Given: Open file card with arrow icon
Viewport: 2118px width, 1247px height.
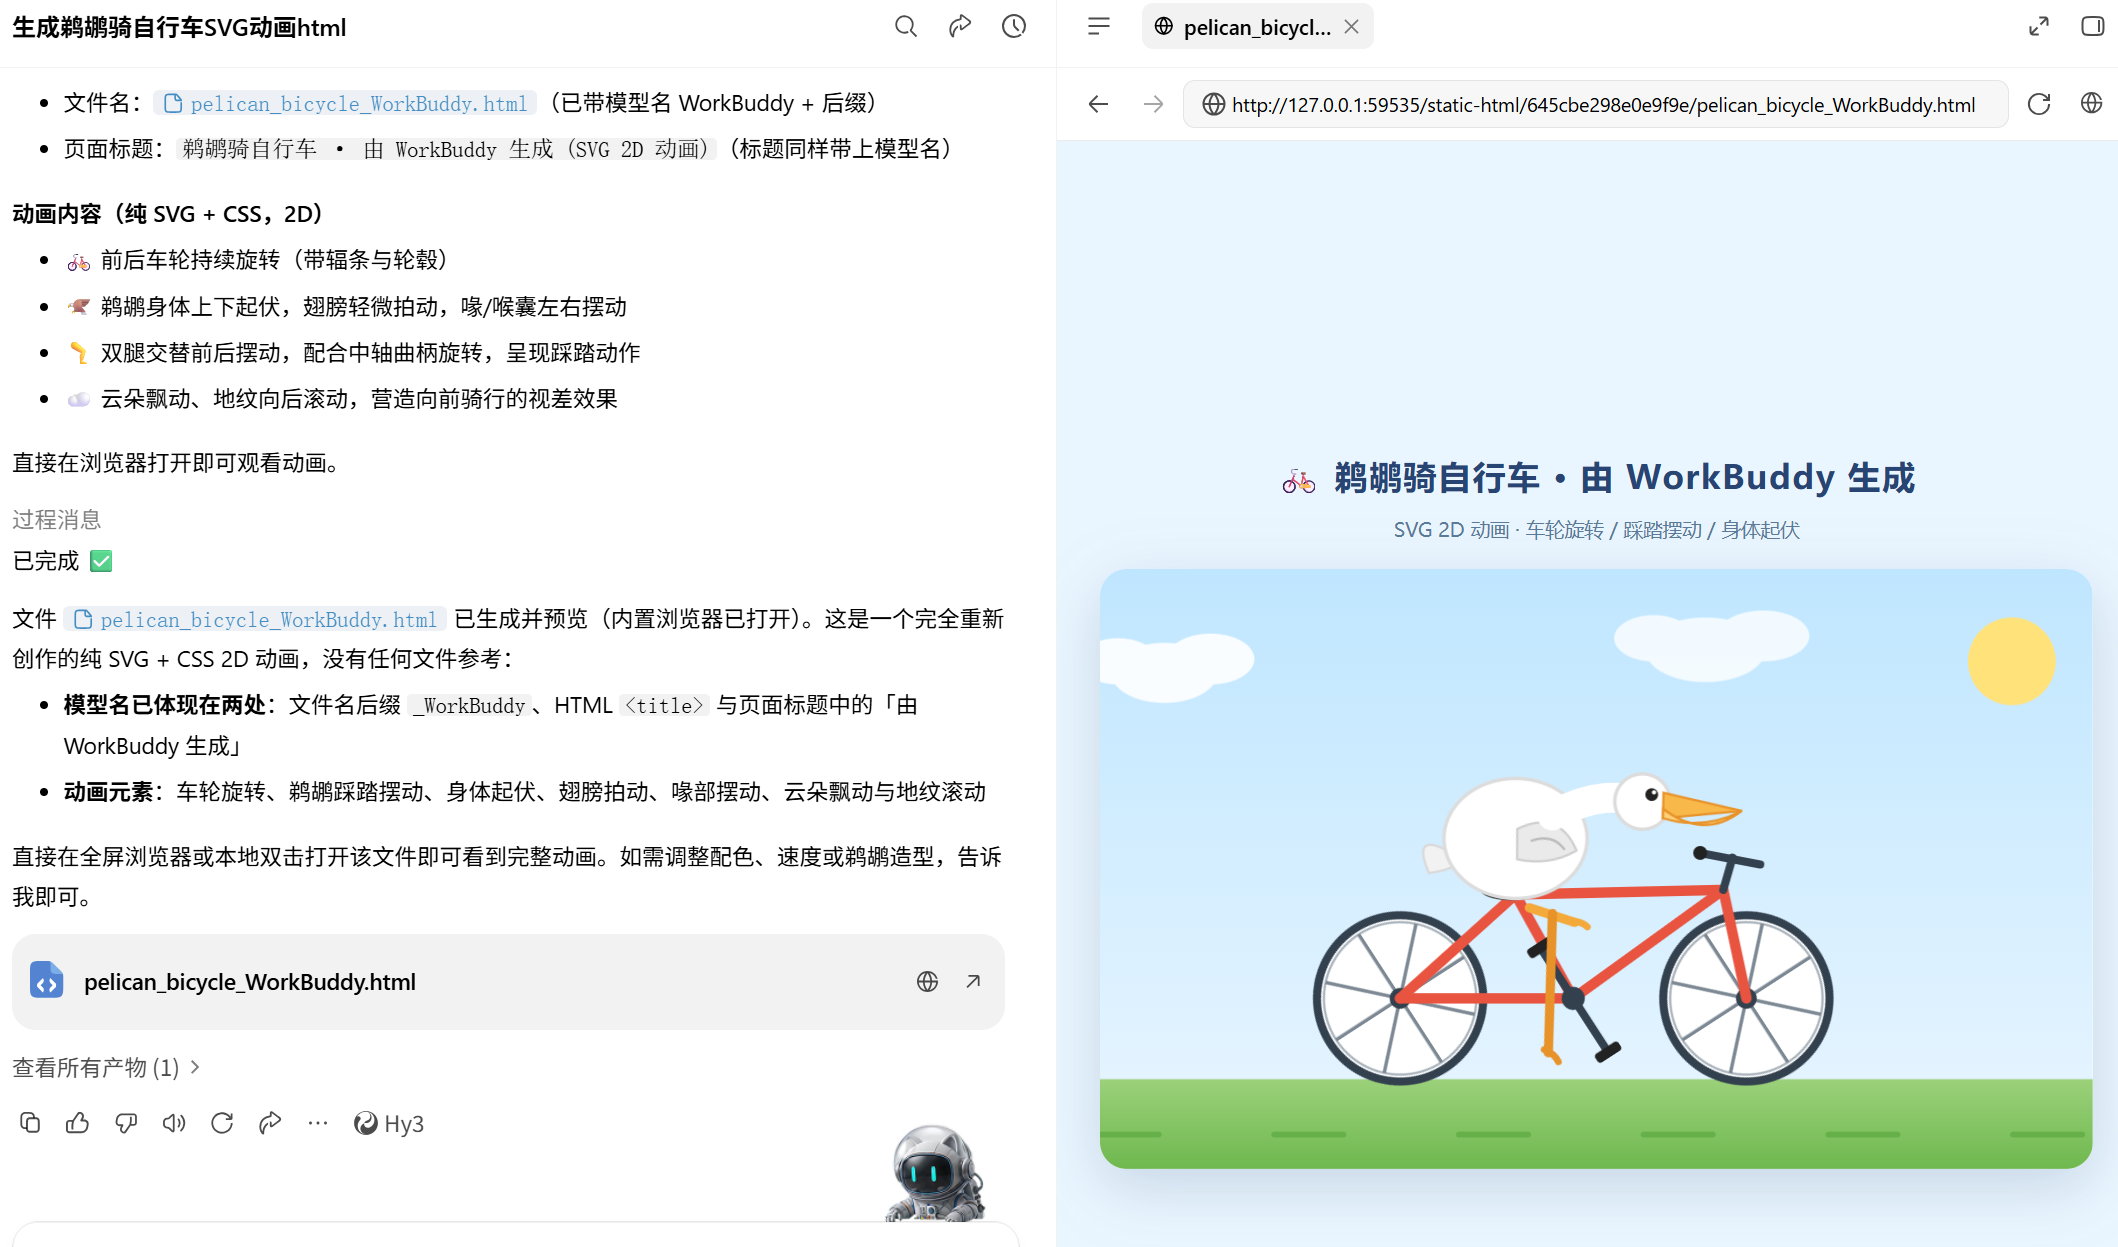Looking at the screenshot, I should pyautogui.click(x=973, y=982).
